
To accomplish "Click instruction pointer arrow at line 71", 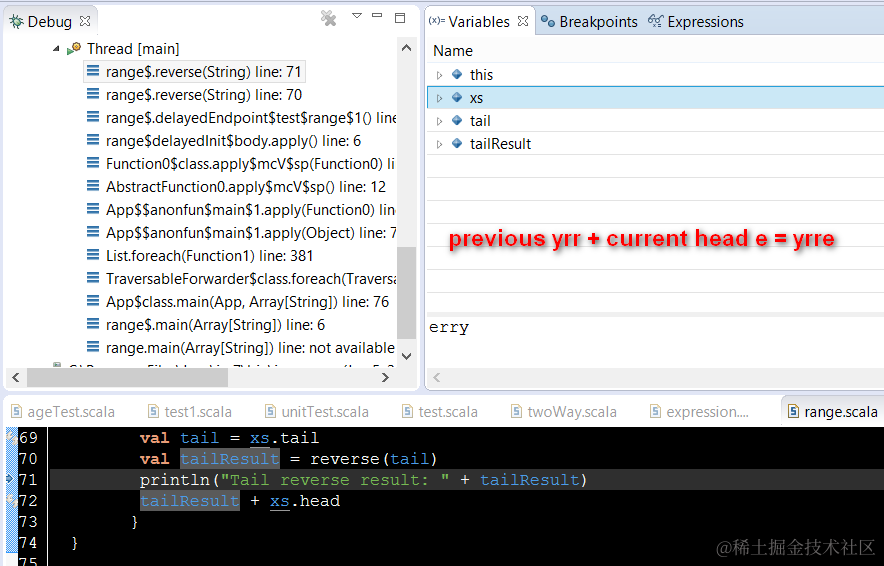I will click(10, 479).
